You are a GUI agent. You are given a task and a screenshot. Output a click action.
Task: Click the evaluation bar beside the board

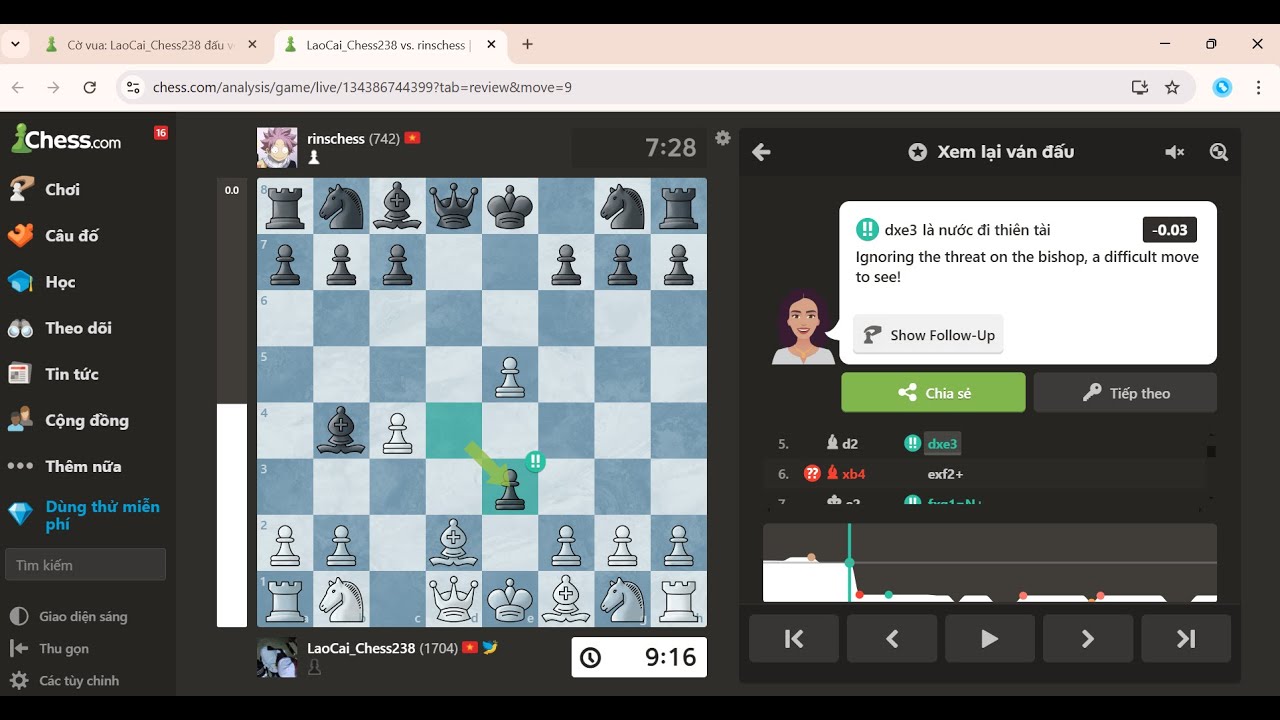(232, 403)
